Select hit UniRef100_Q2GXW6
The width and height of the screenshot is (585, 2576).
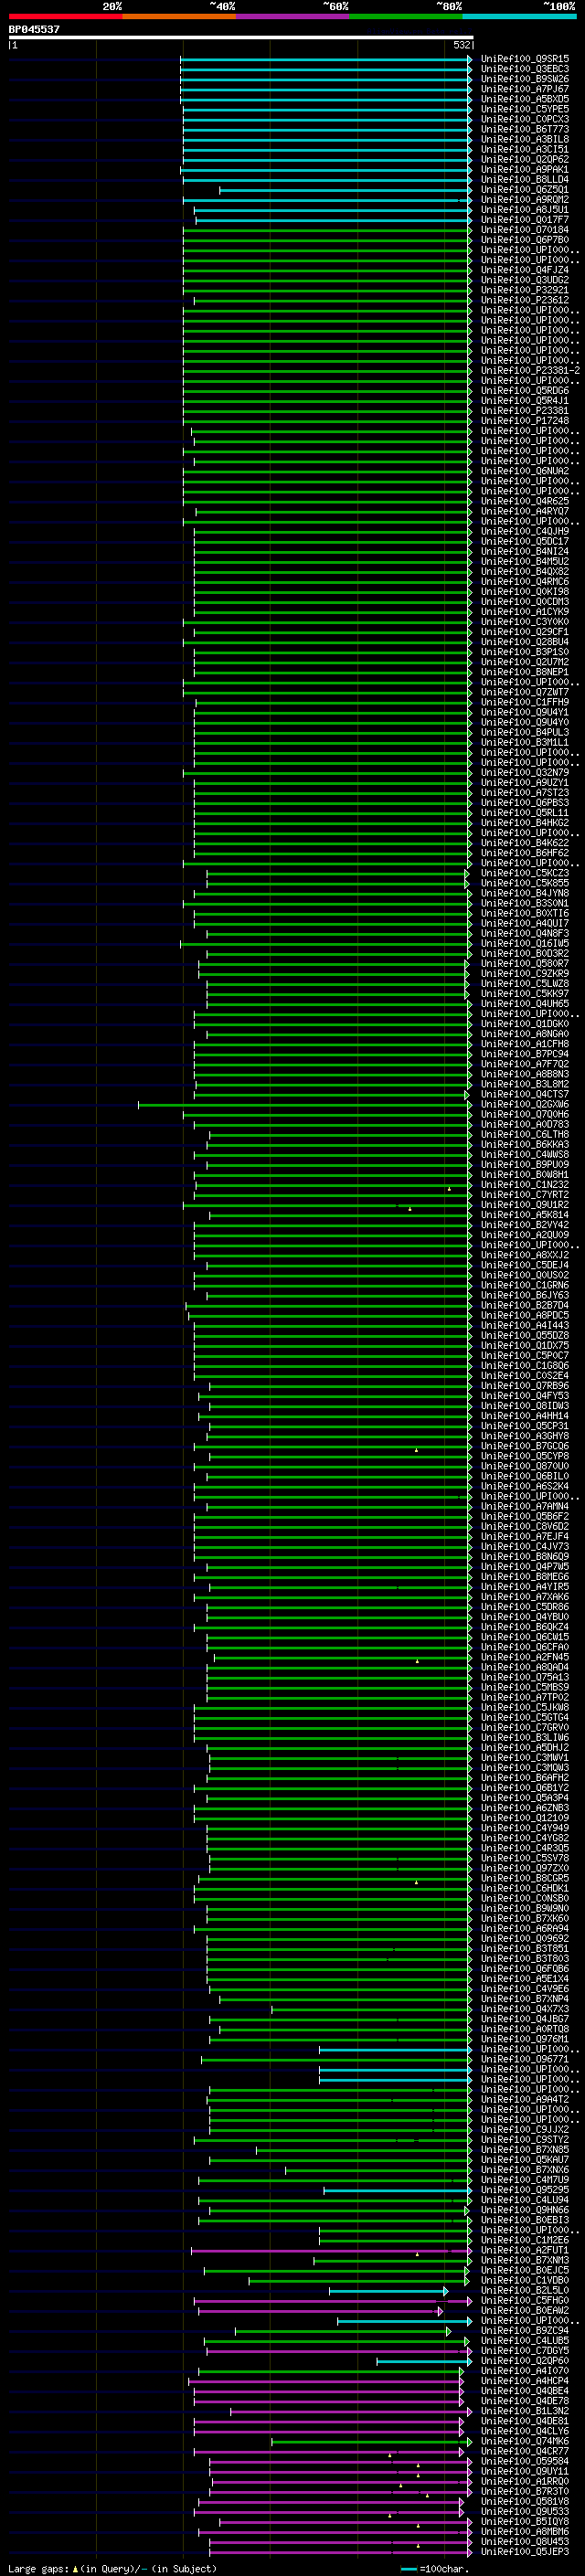pyautogui.click(x=524, y=1104)
